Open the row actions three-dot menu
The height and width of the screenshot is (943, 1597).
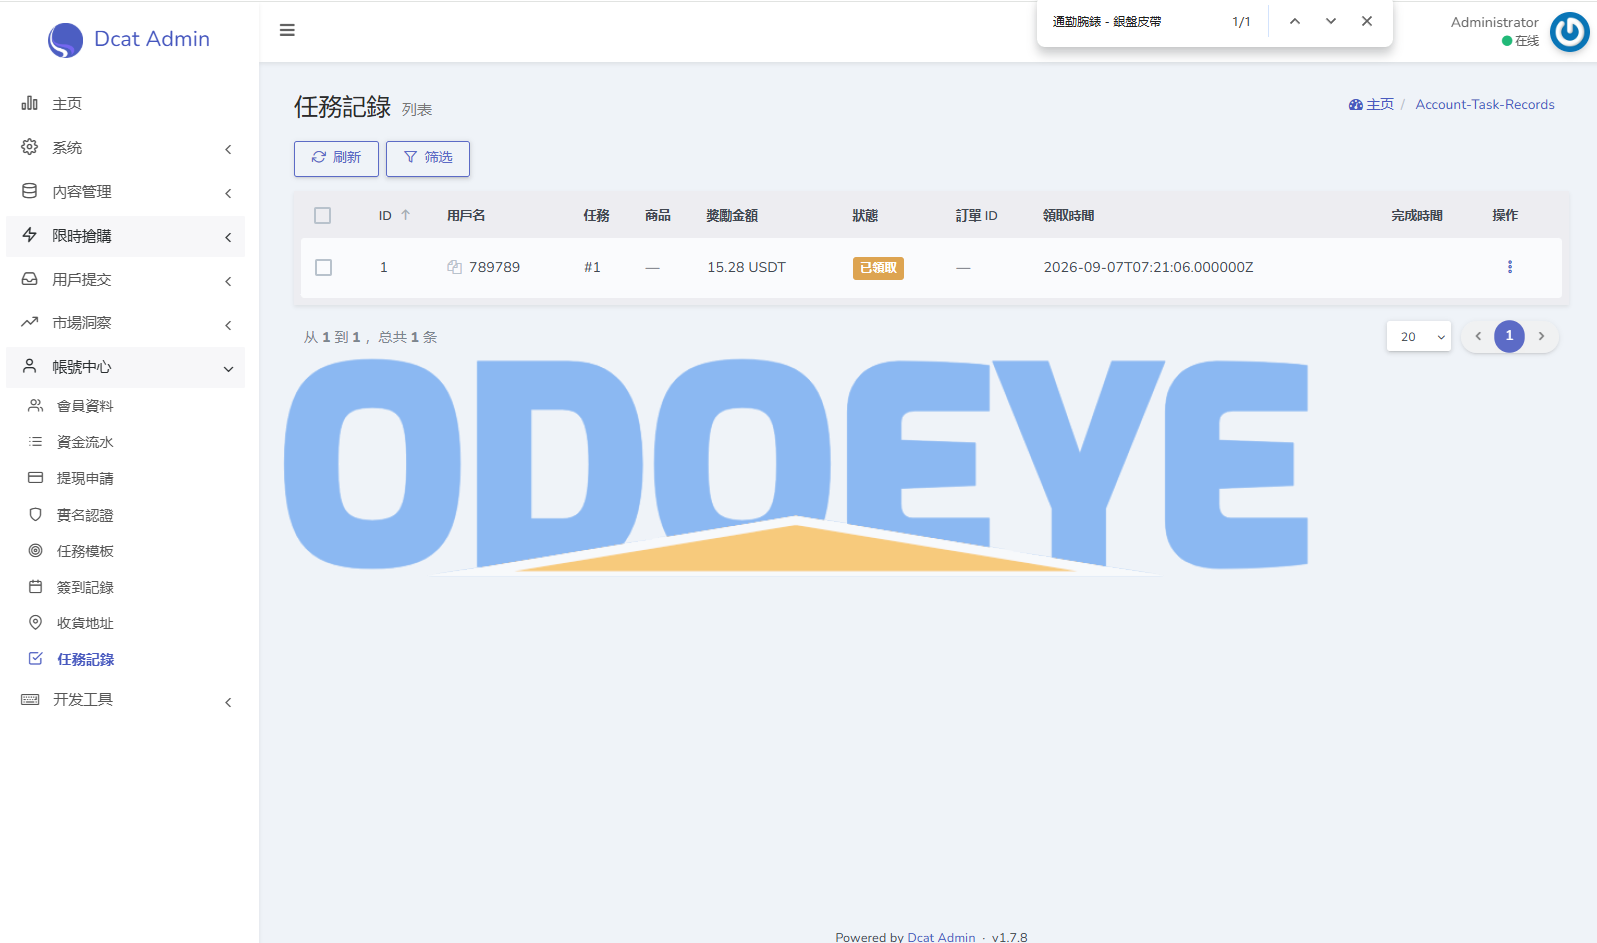[1510, 267]
